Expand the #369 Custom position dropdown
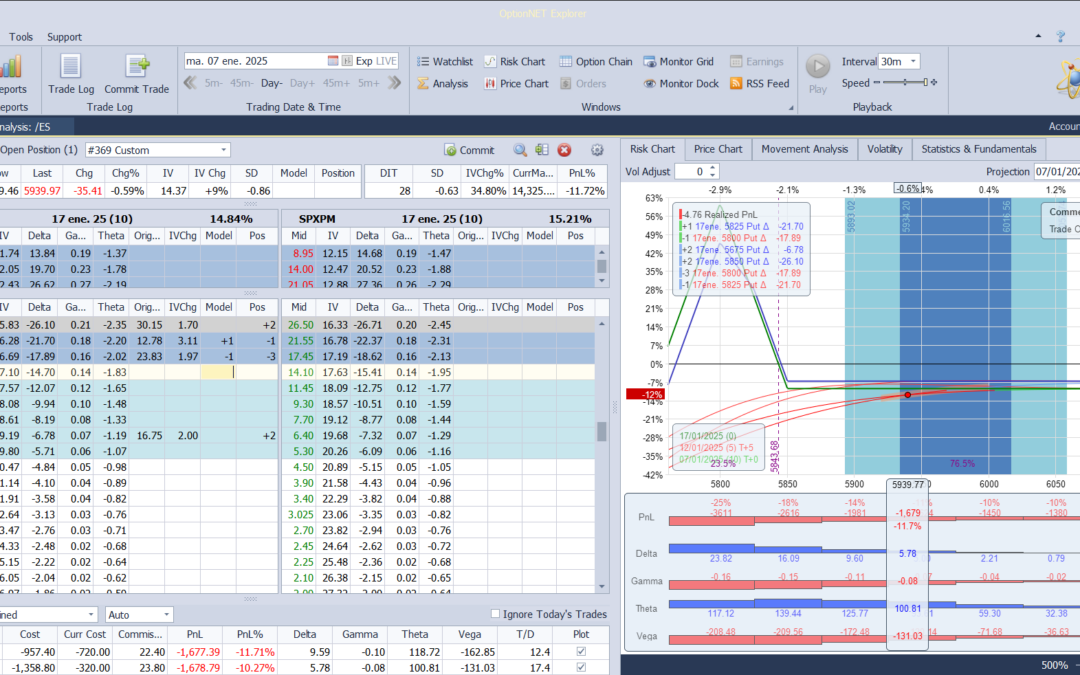The width and height of the screenshot is (1080, 675). pyautogui.click(x=223, y=150)
